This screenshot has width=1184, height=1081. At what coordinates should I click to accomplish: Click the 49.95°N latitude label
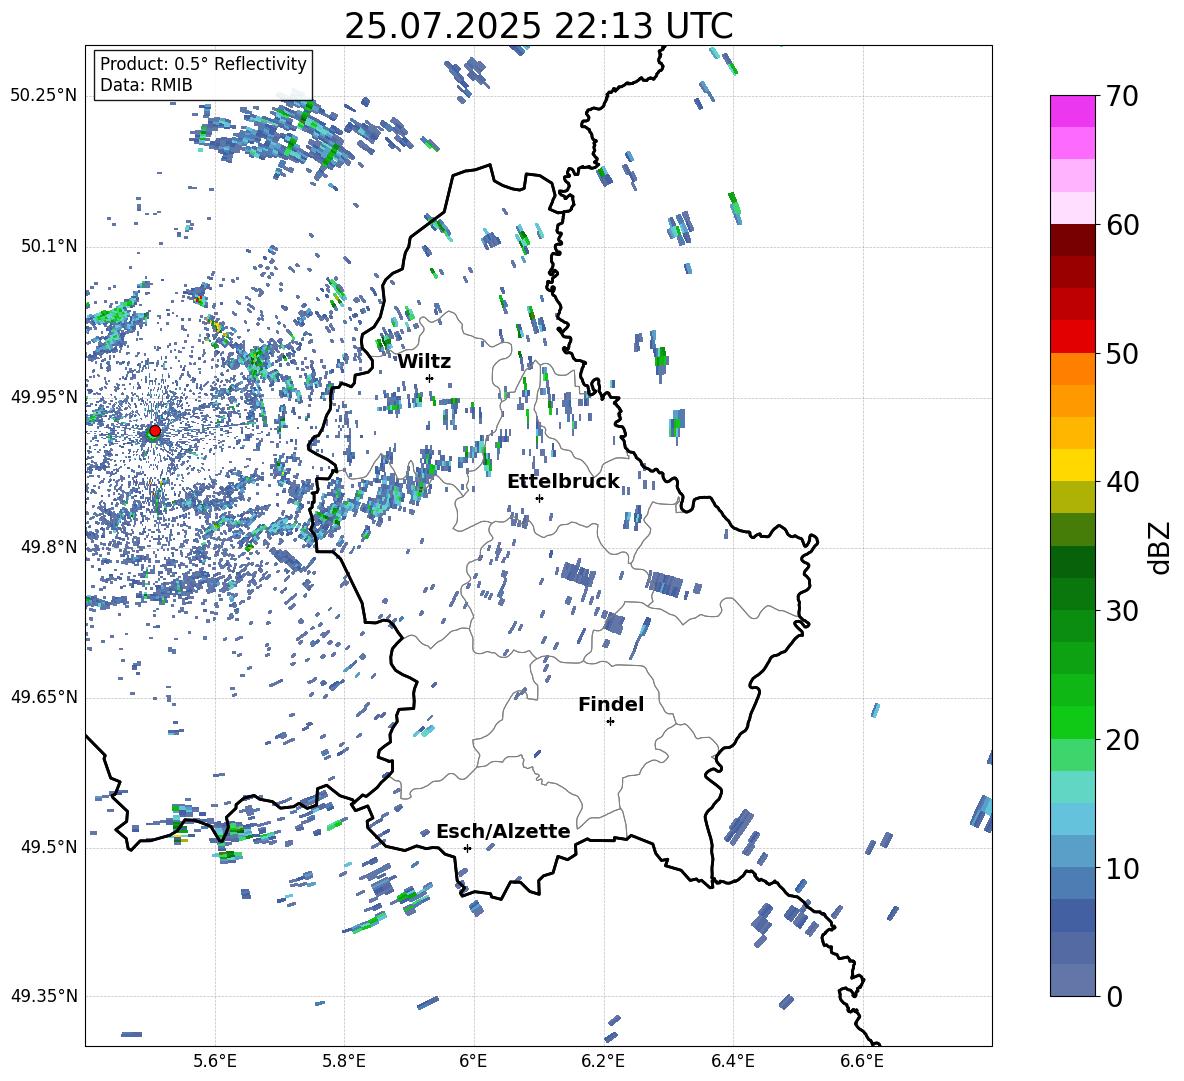[44, 396]
